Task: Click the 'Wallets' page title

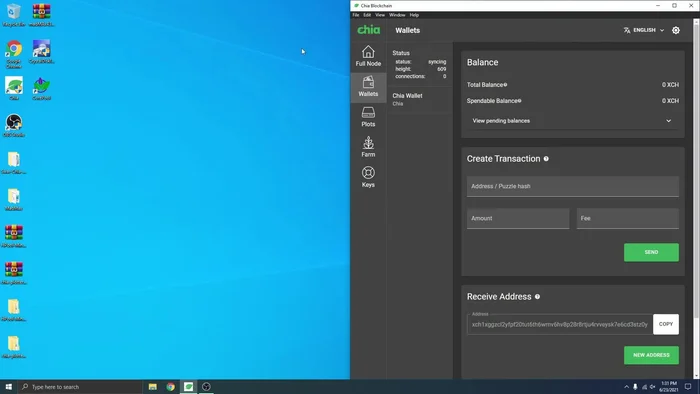Action: pyautogui.click(x=408, y=30)
